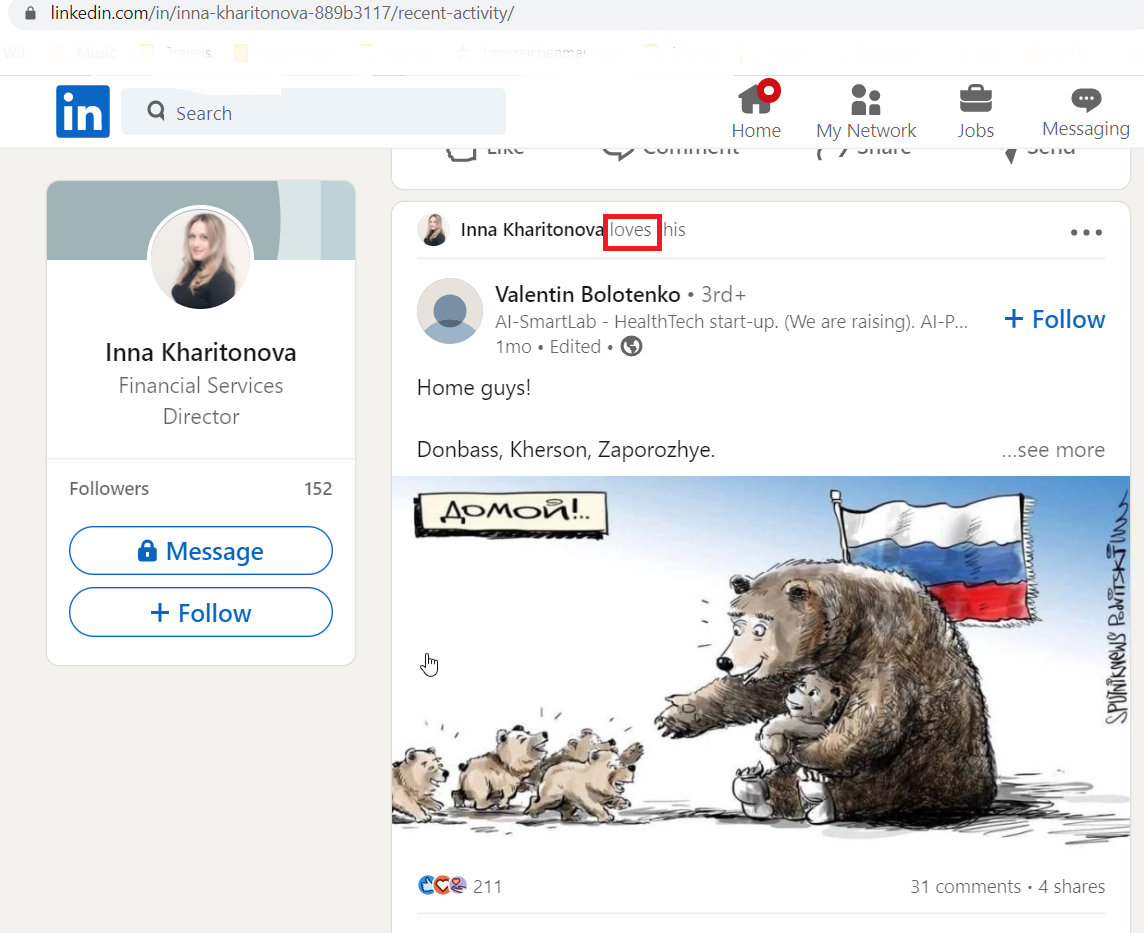Click the Financial Services Director headline
1144x933 pixels.
(201, 400)
